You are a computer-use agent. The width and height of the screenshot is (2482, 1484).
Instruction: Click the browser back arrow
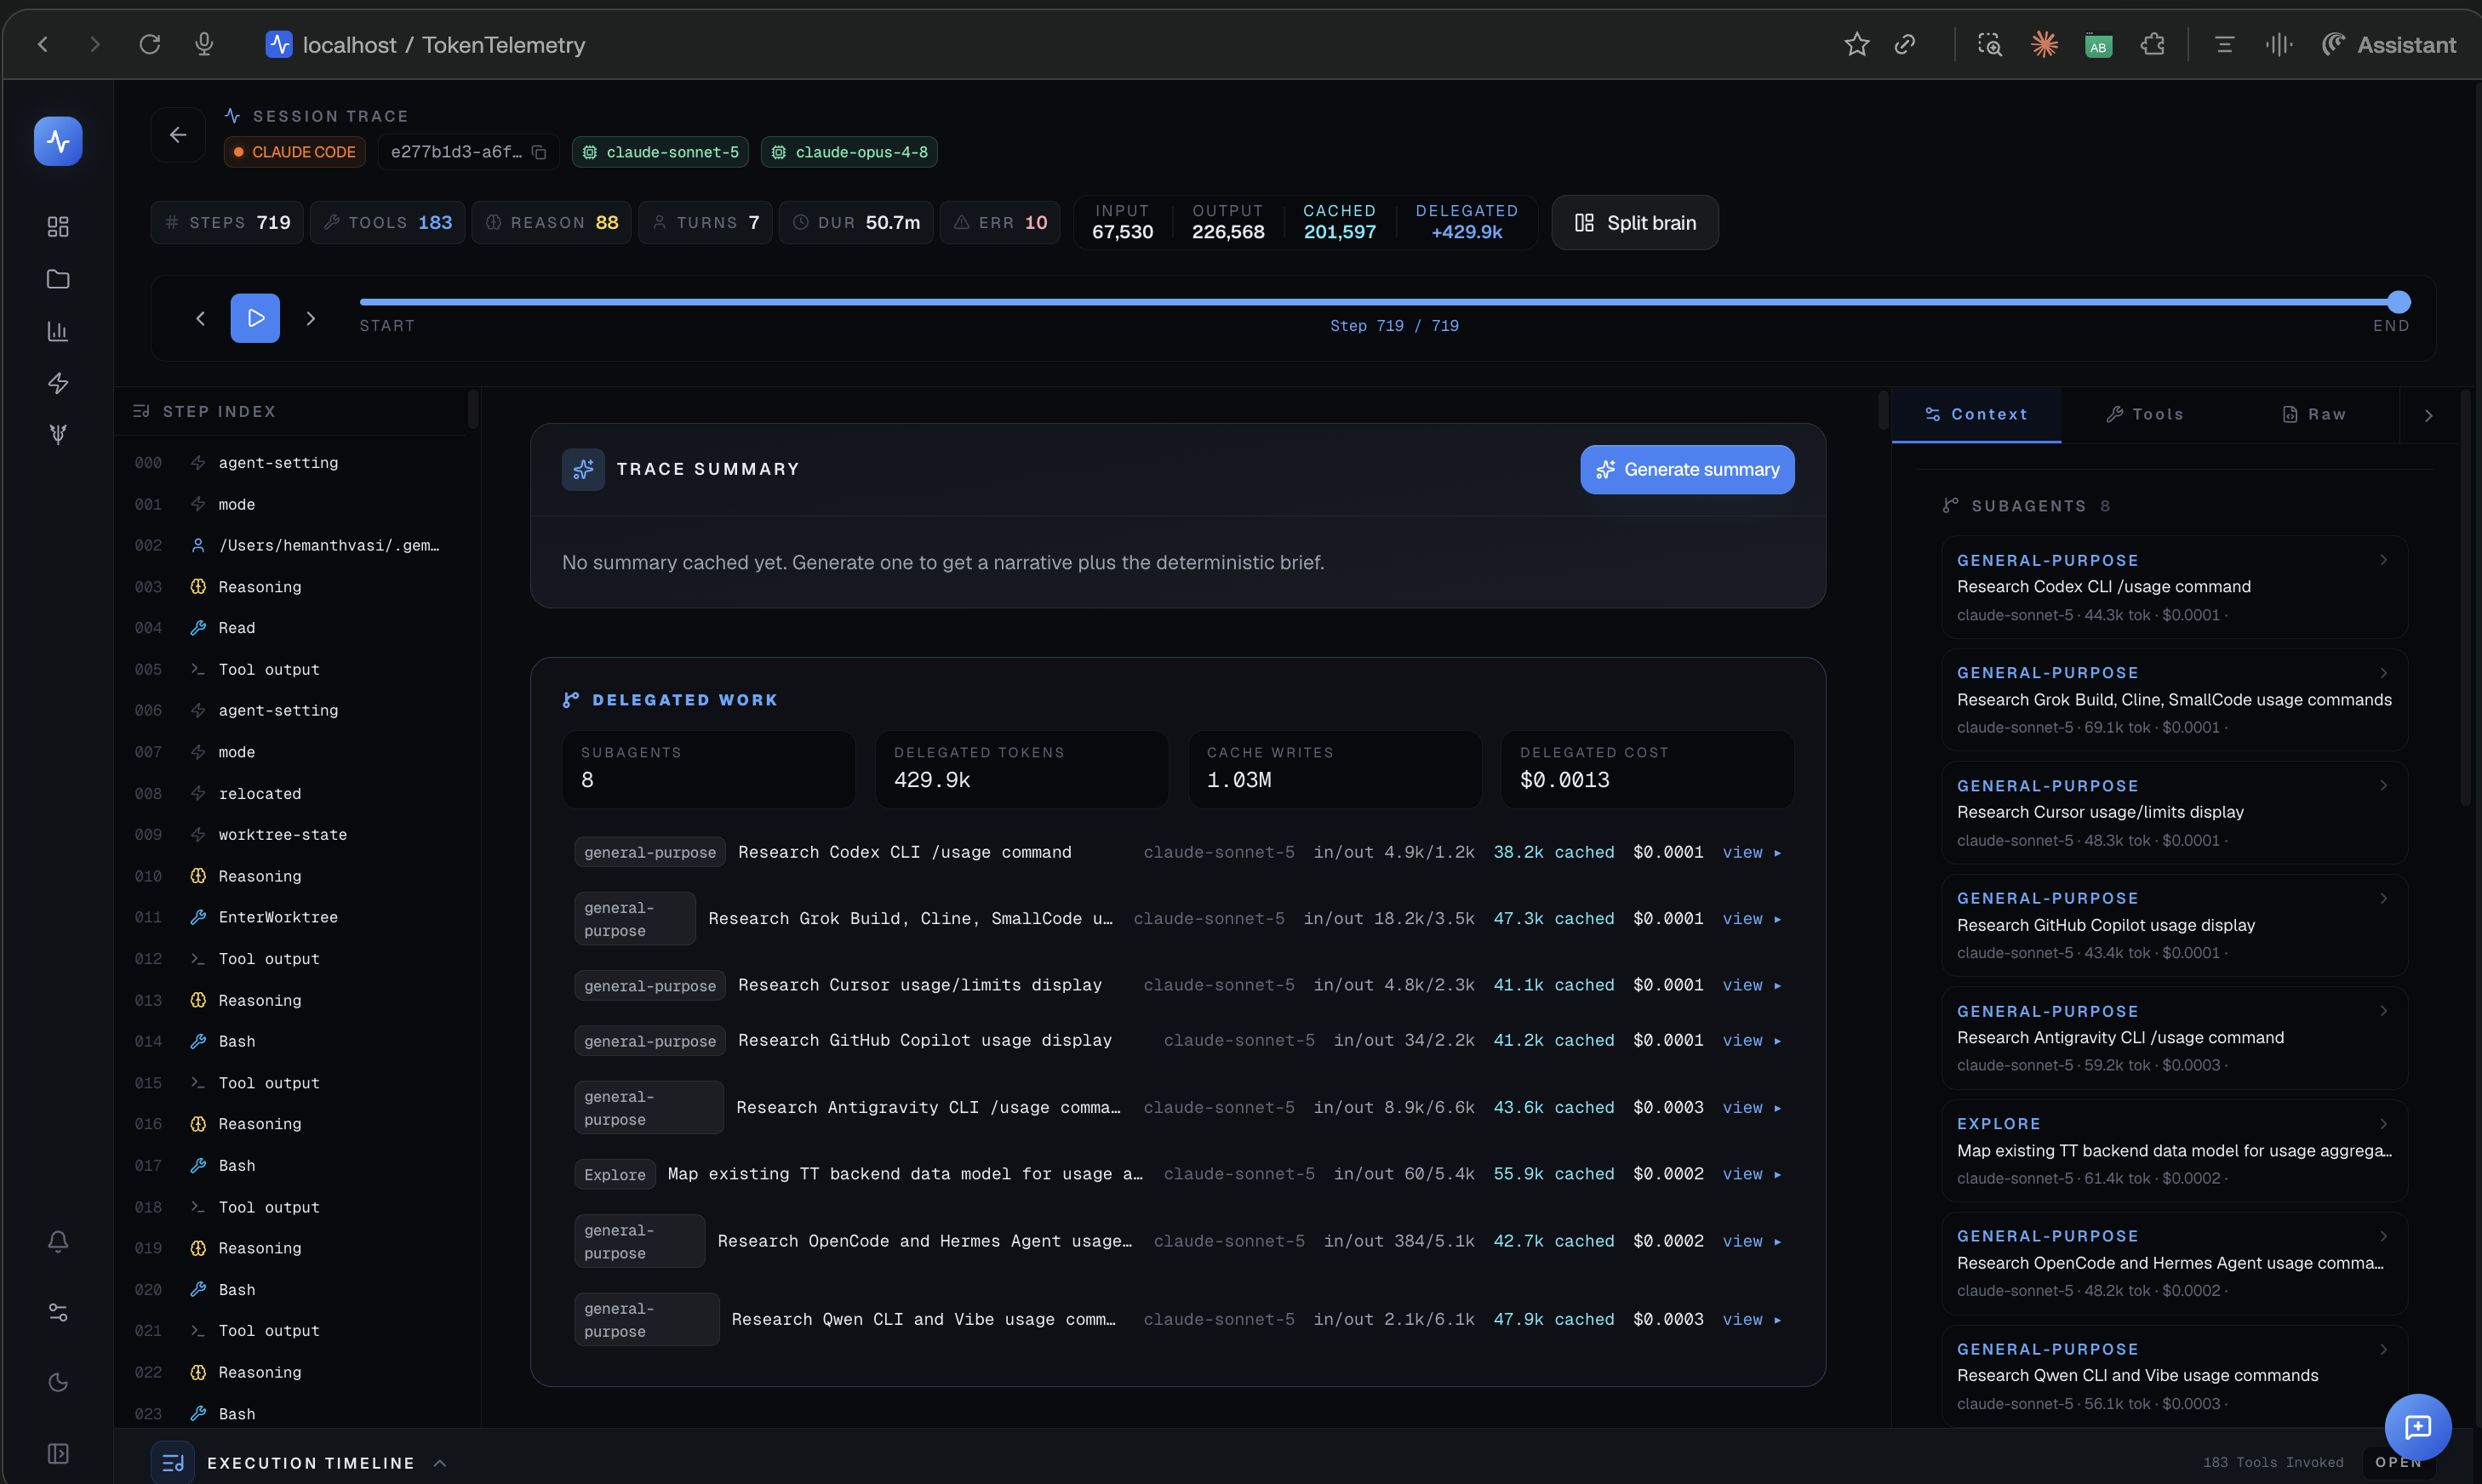(x=43, y=44)
